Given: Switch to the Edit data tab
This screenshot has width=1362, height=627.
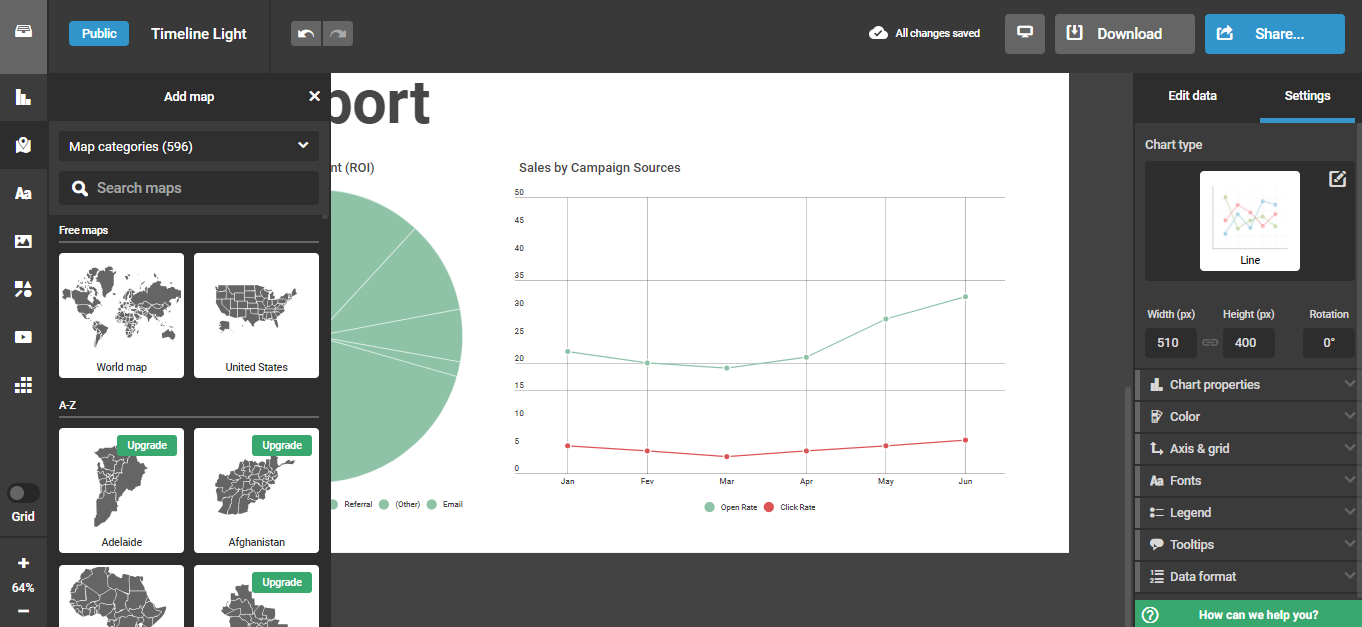Looking at the screenshot, I should tap(1192, 96).
